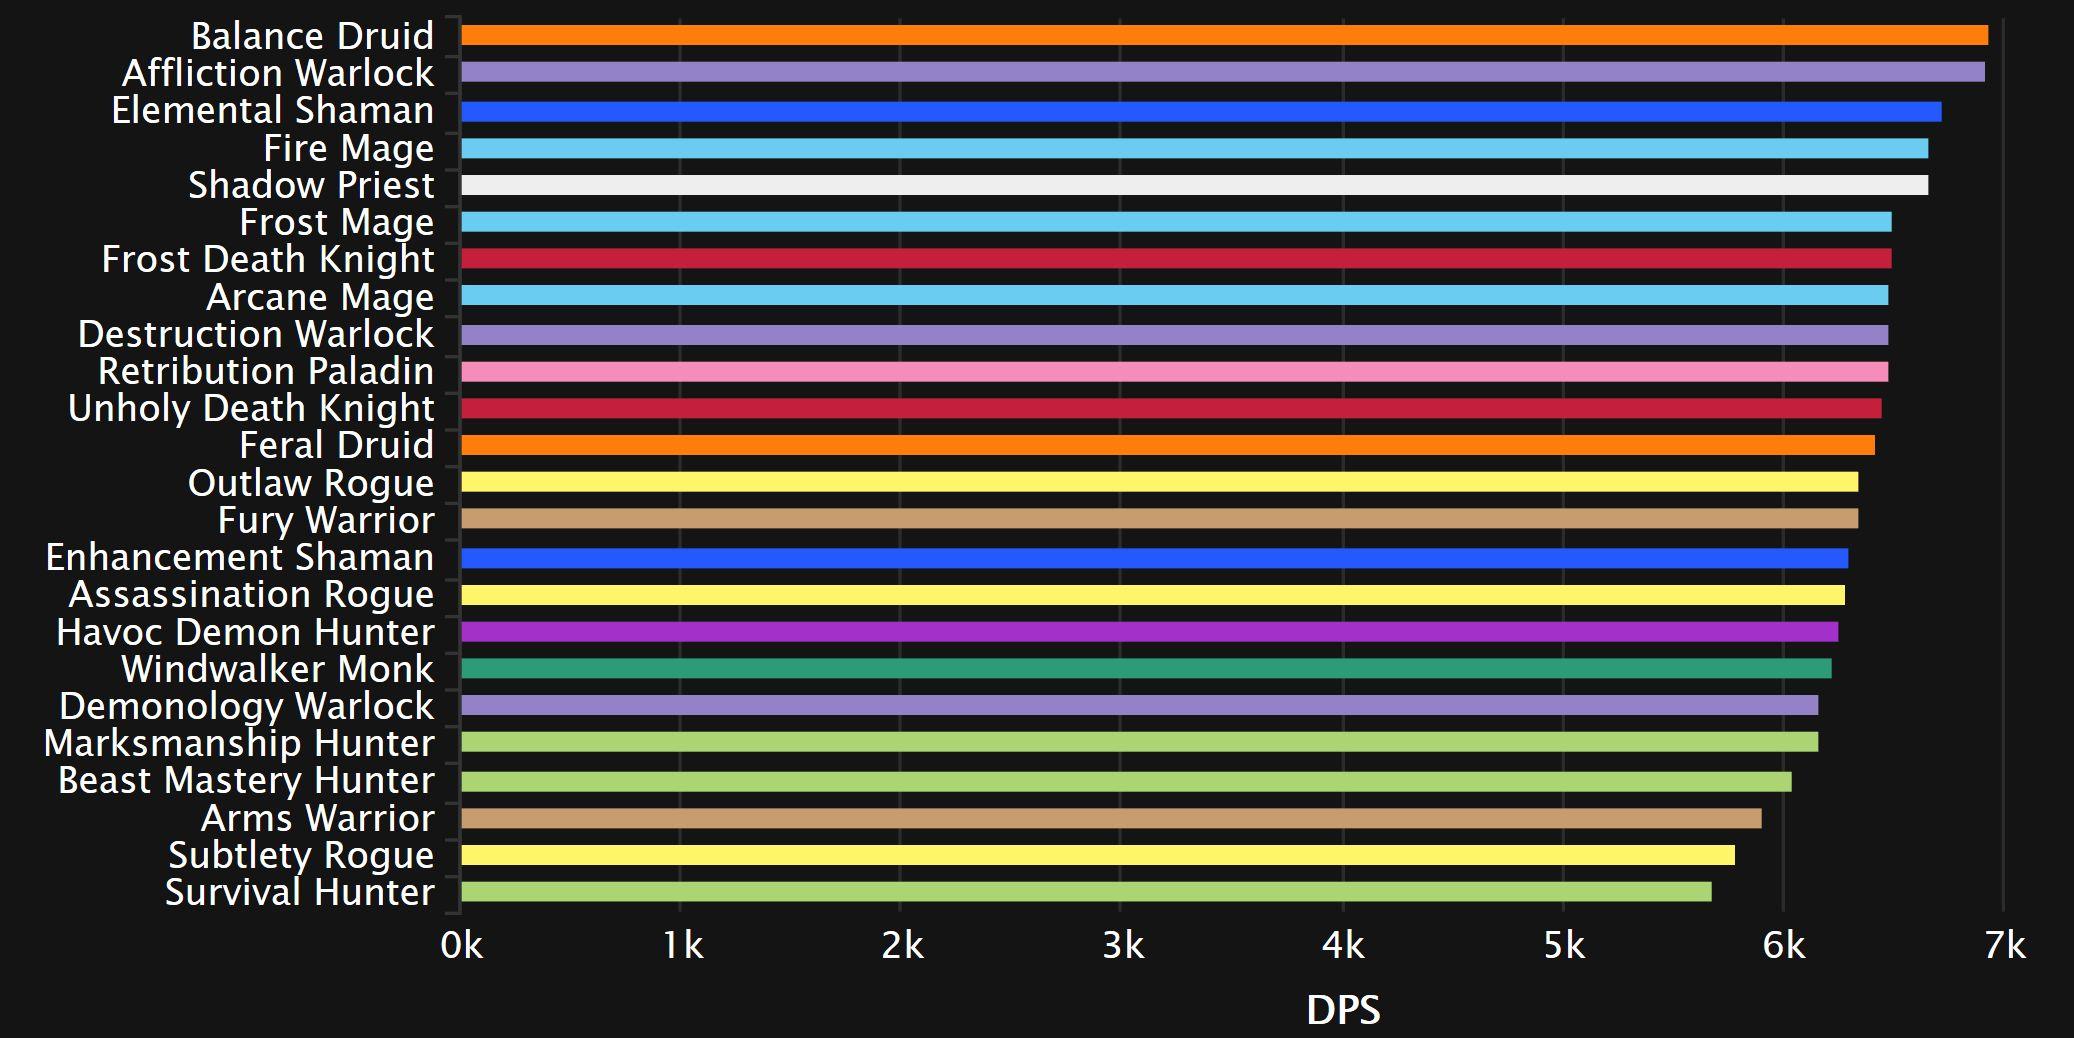Click the 7k x-axis tick label
The image size is (2074, 1038).
[2004, 945]
